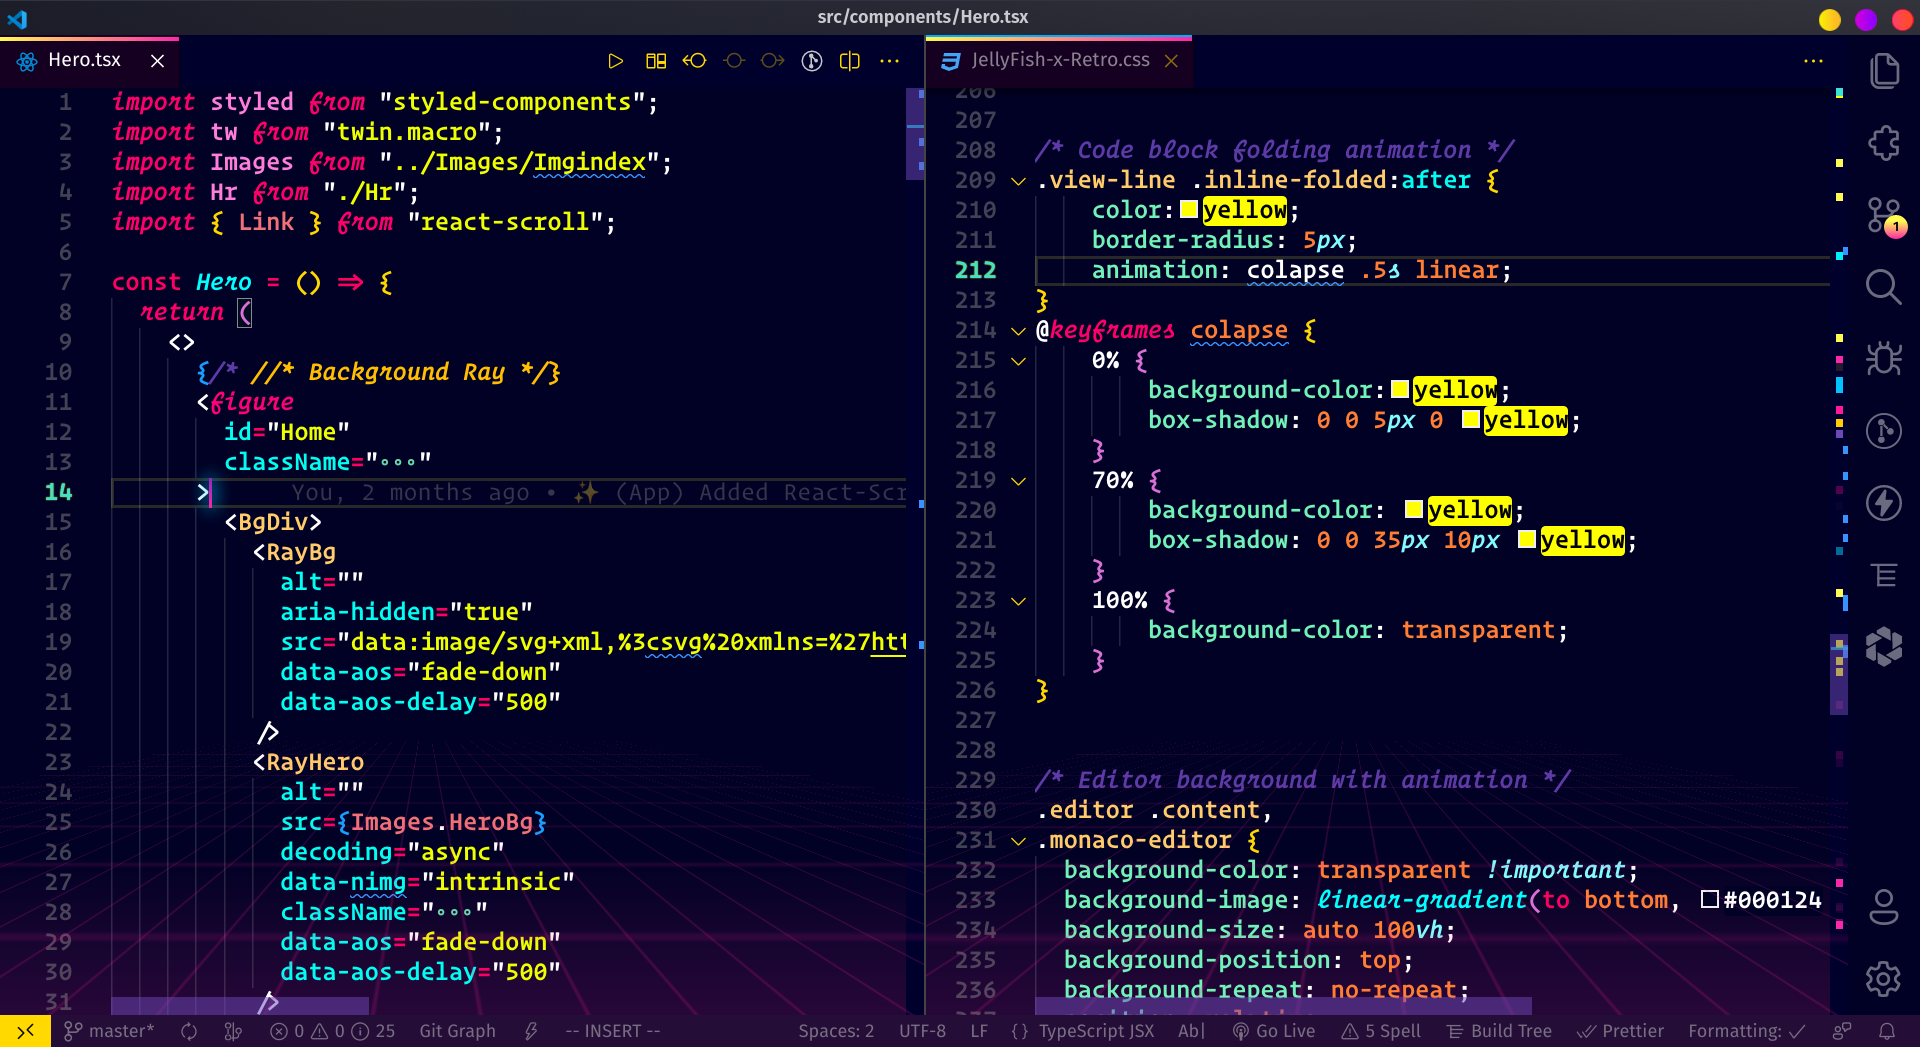Open Run and Debug bug icon

coord(1884,359)
